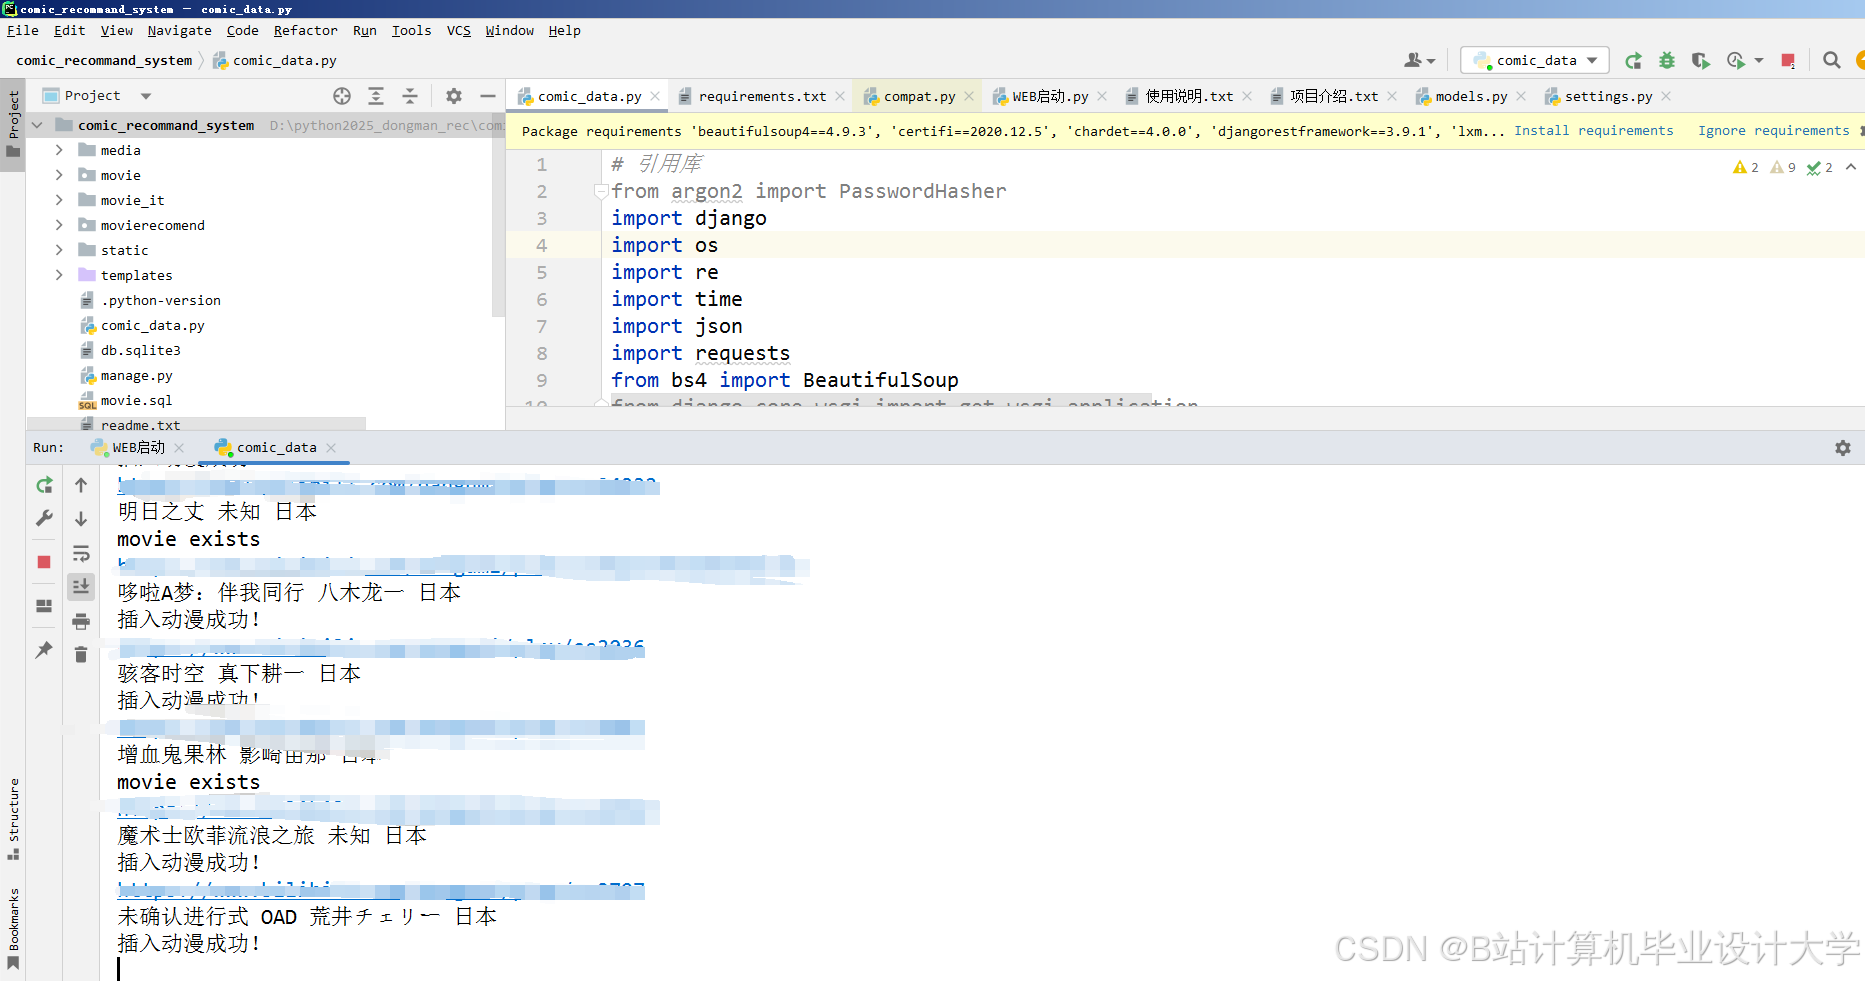This screenshot has width=1865, height=981.
Task: Print the console output
Action: (x=81, y=620)
